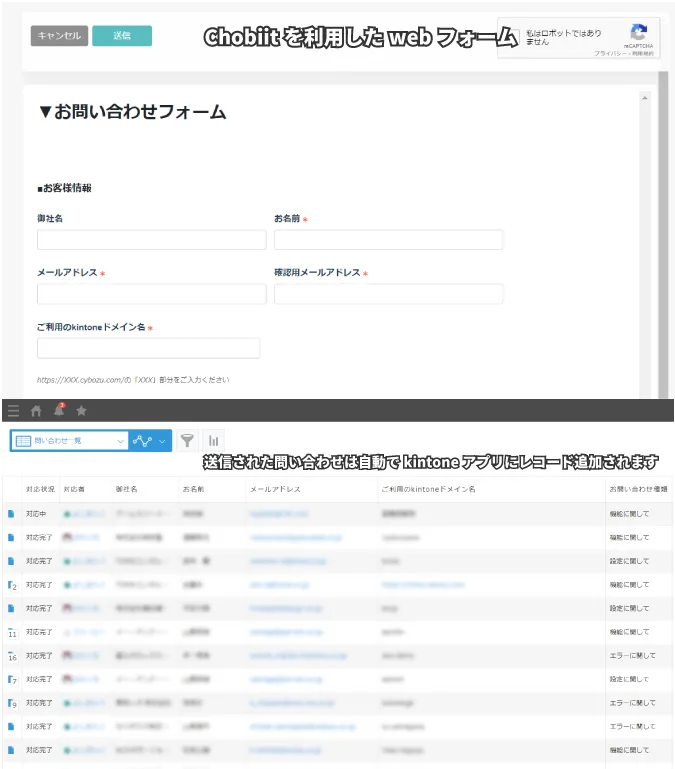Screen dimensions: 675x769
Task: Open the kintone hamburger menu icon
Action: tap(13, 410)
